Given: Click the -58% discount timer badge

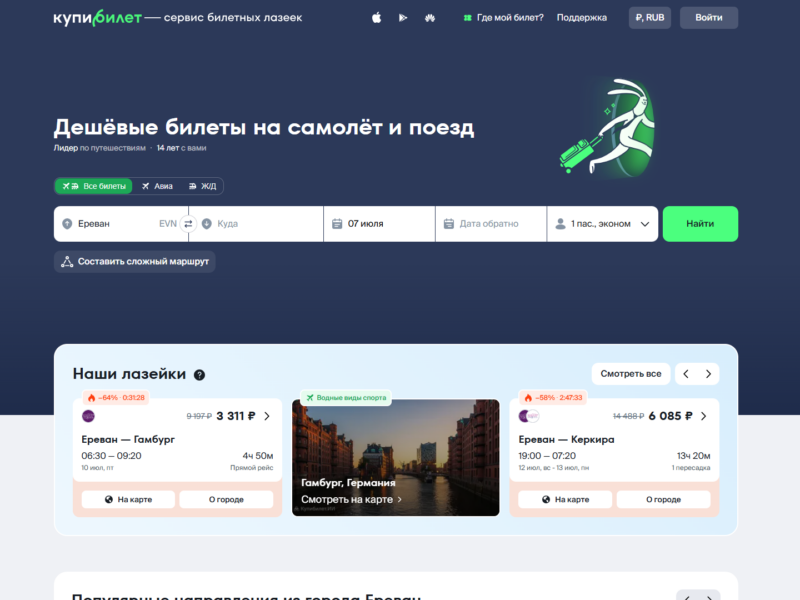Looking at the screenshot, I should tap(553, 397).
